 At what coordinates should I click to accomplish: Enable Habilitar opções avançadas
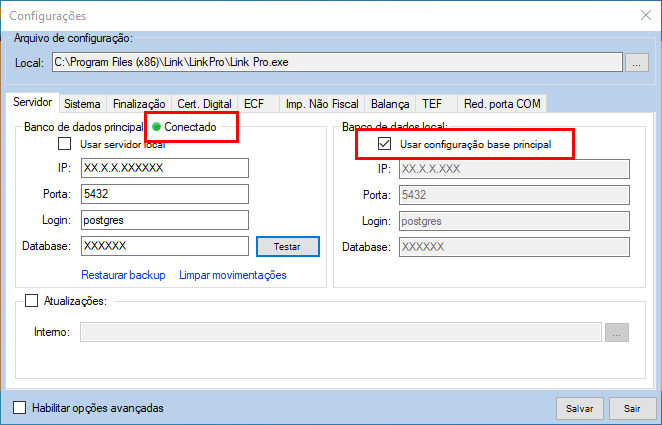(20, 408)
